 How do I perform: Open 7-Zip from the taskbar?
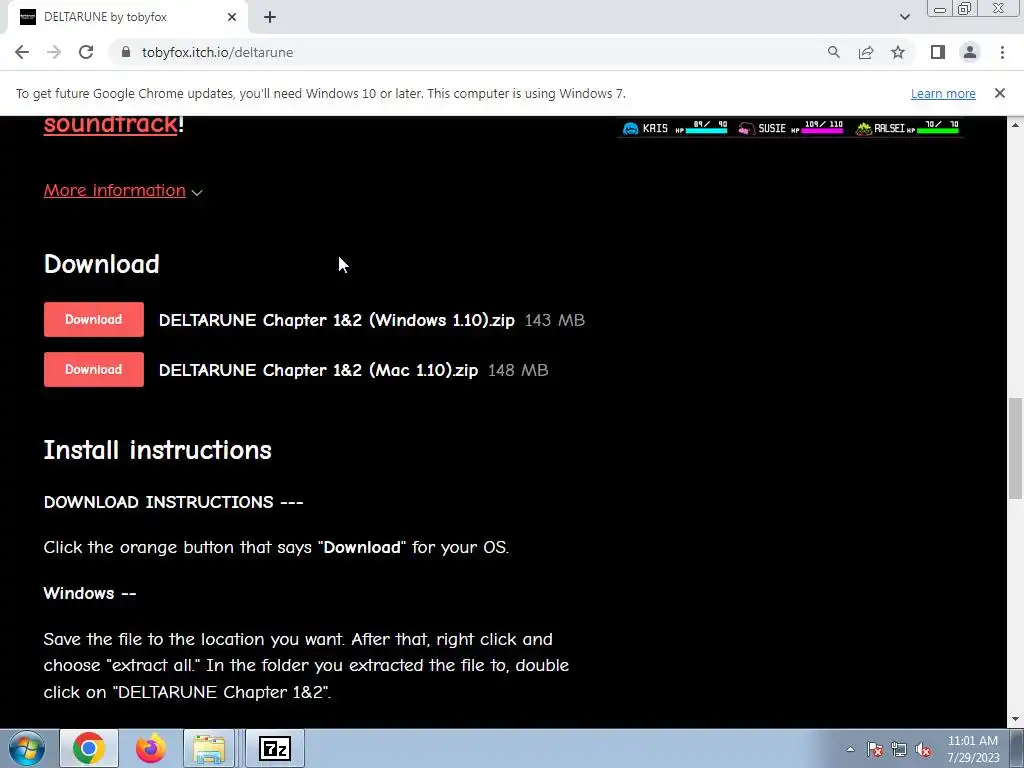point(274,748)
